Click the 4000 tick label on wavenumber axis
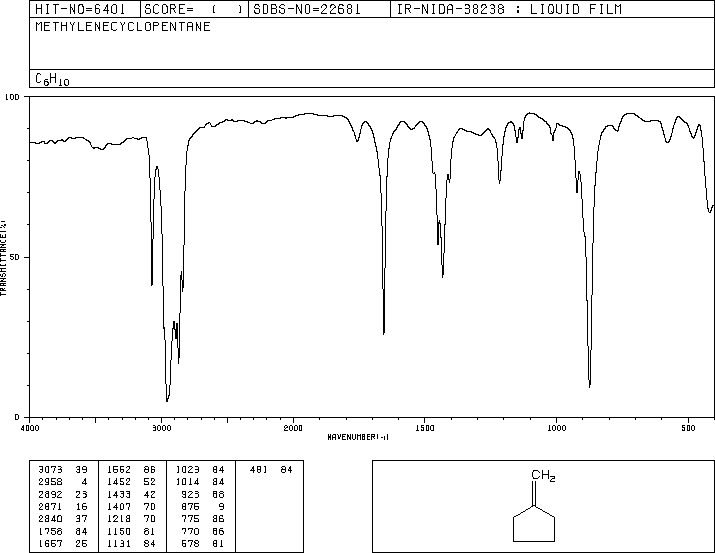The image size is (715, 553). [30, 428]
